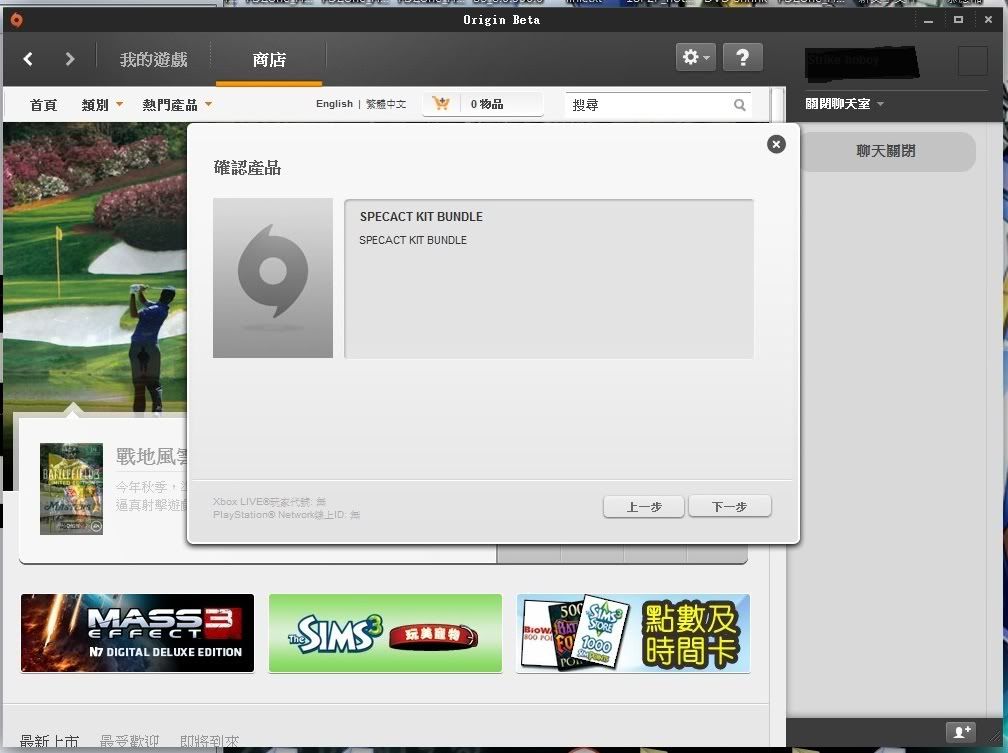Click the 搜尋 search input field

(648, 105)
